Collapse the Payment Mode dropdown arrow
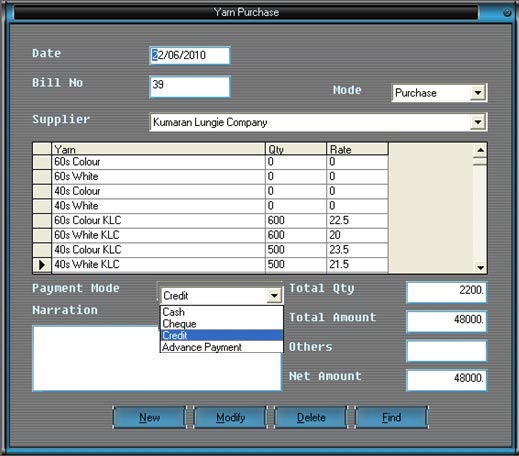The width and height of the screenshot is (519, 456). [274, 296]
